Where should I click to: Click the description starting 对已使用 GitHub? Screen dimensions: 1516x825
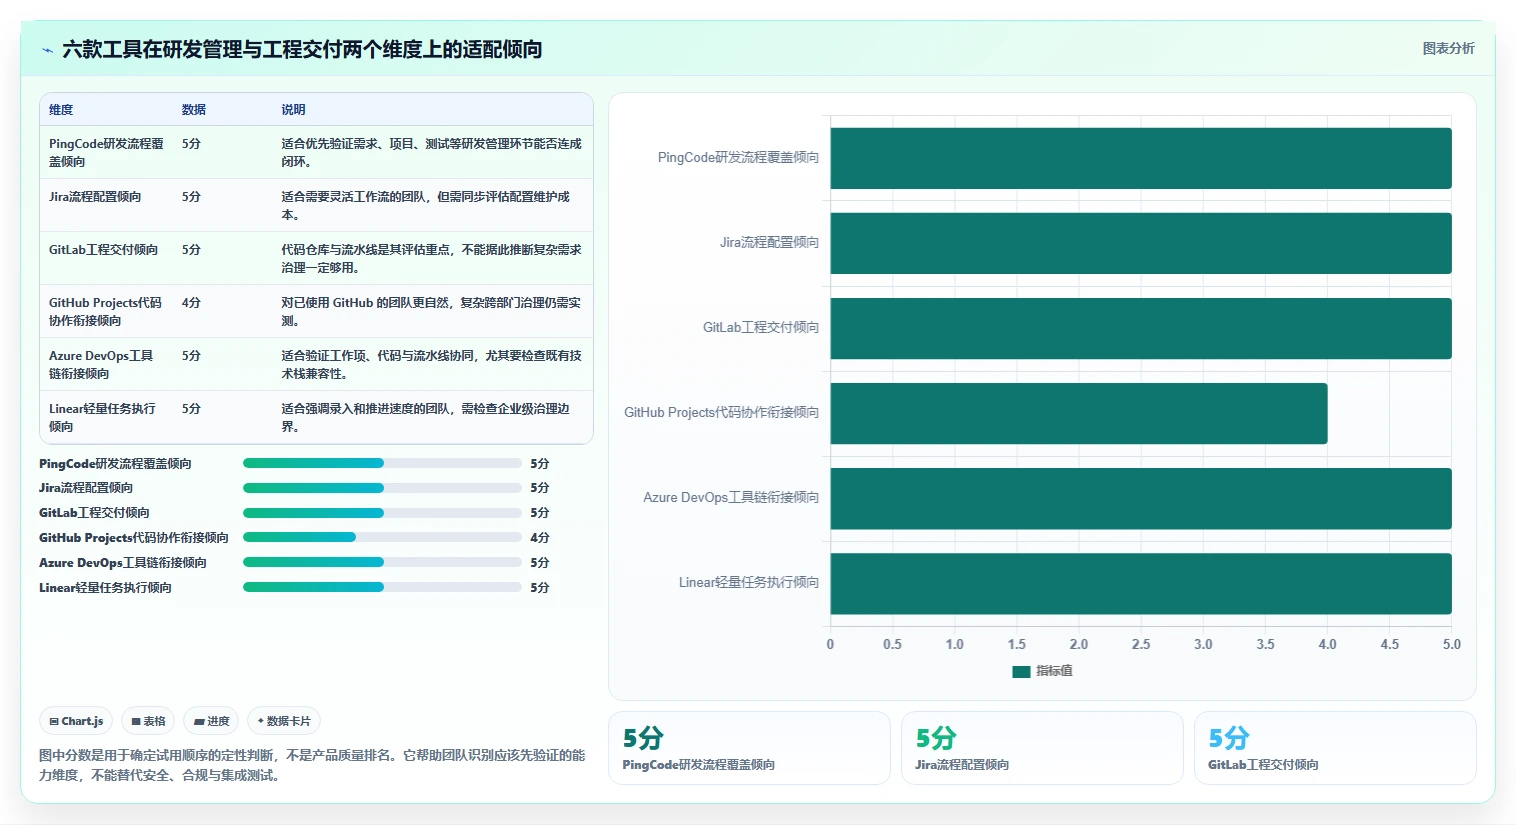coord(431,311)
